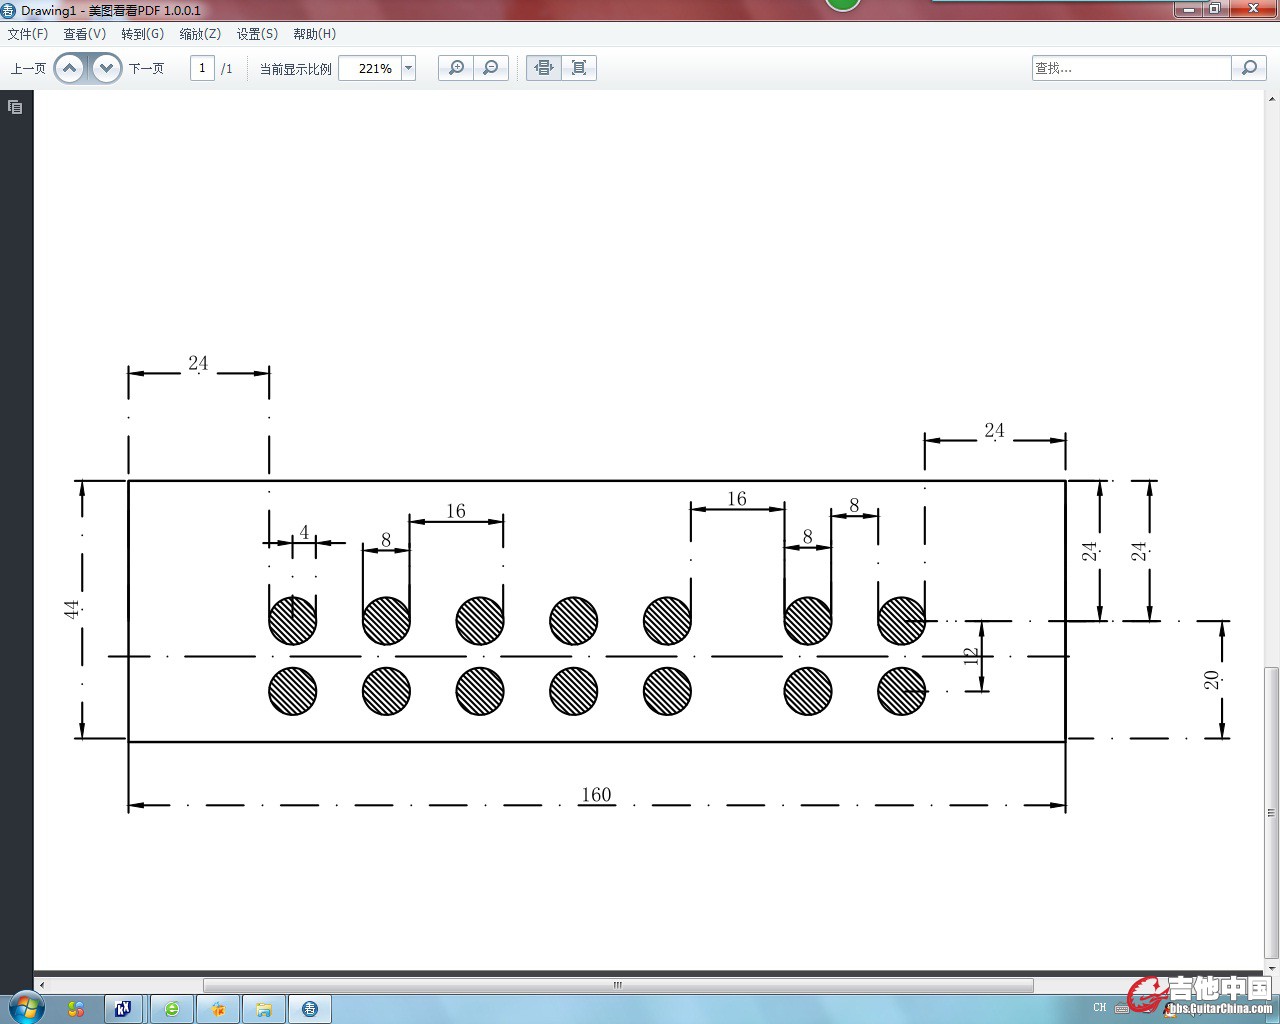
Task: Click the 下一页 label
Action: pos(146,69)
